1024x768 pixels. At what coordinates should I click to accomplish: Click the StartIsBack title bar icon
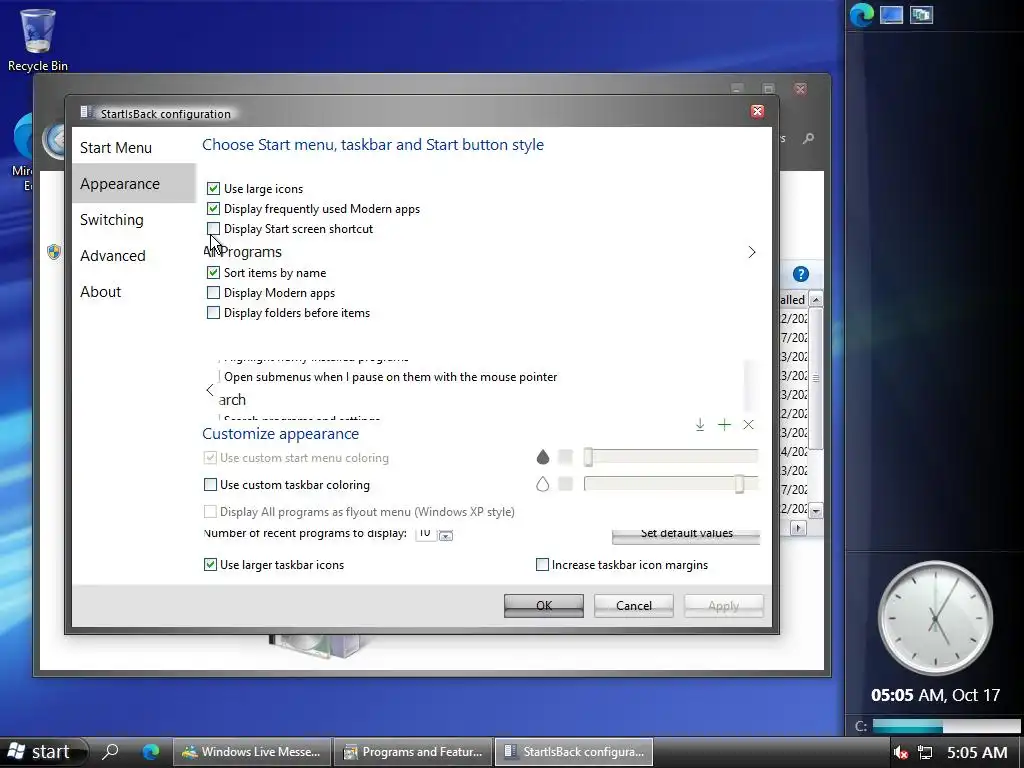(x=87, y=113)
